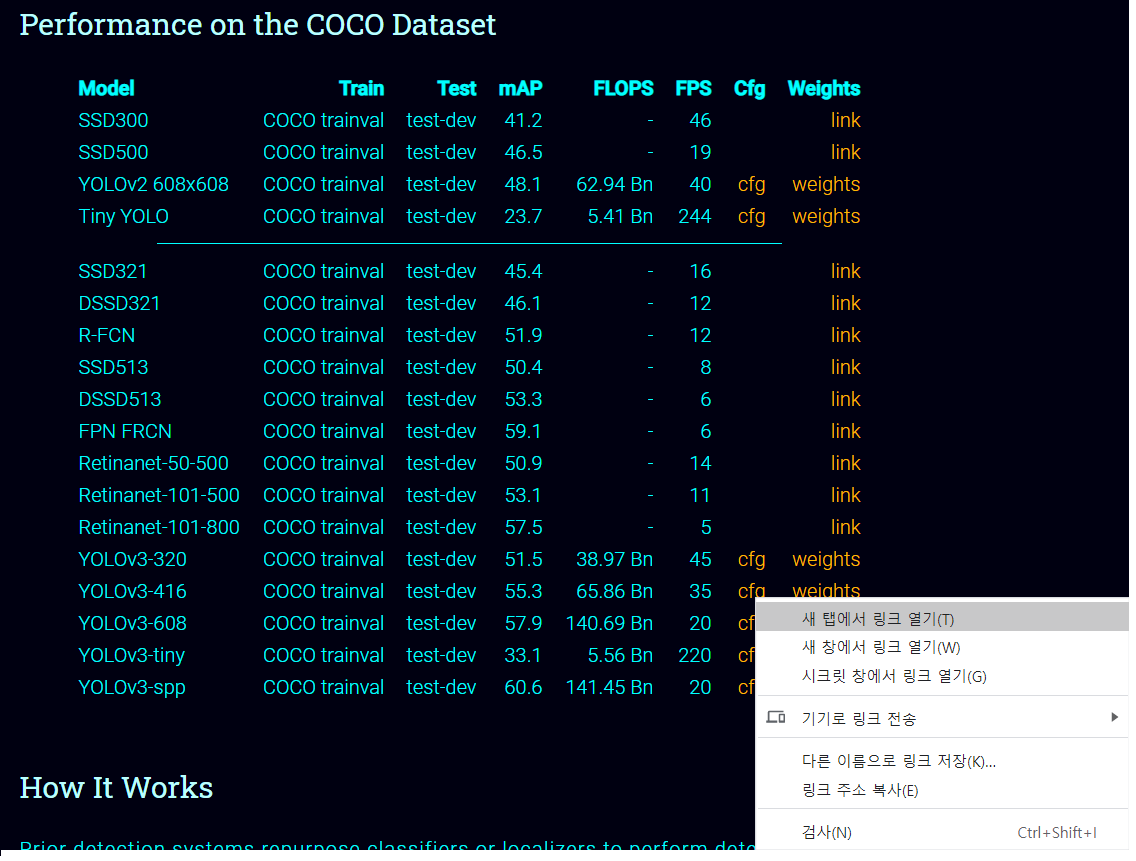Select copy link address menu entry
Screen dimensions: 1136x861
(942, 790)
